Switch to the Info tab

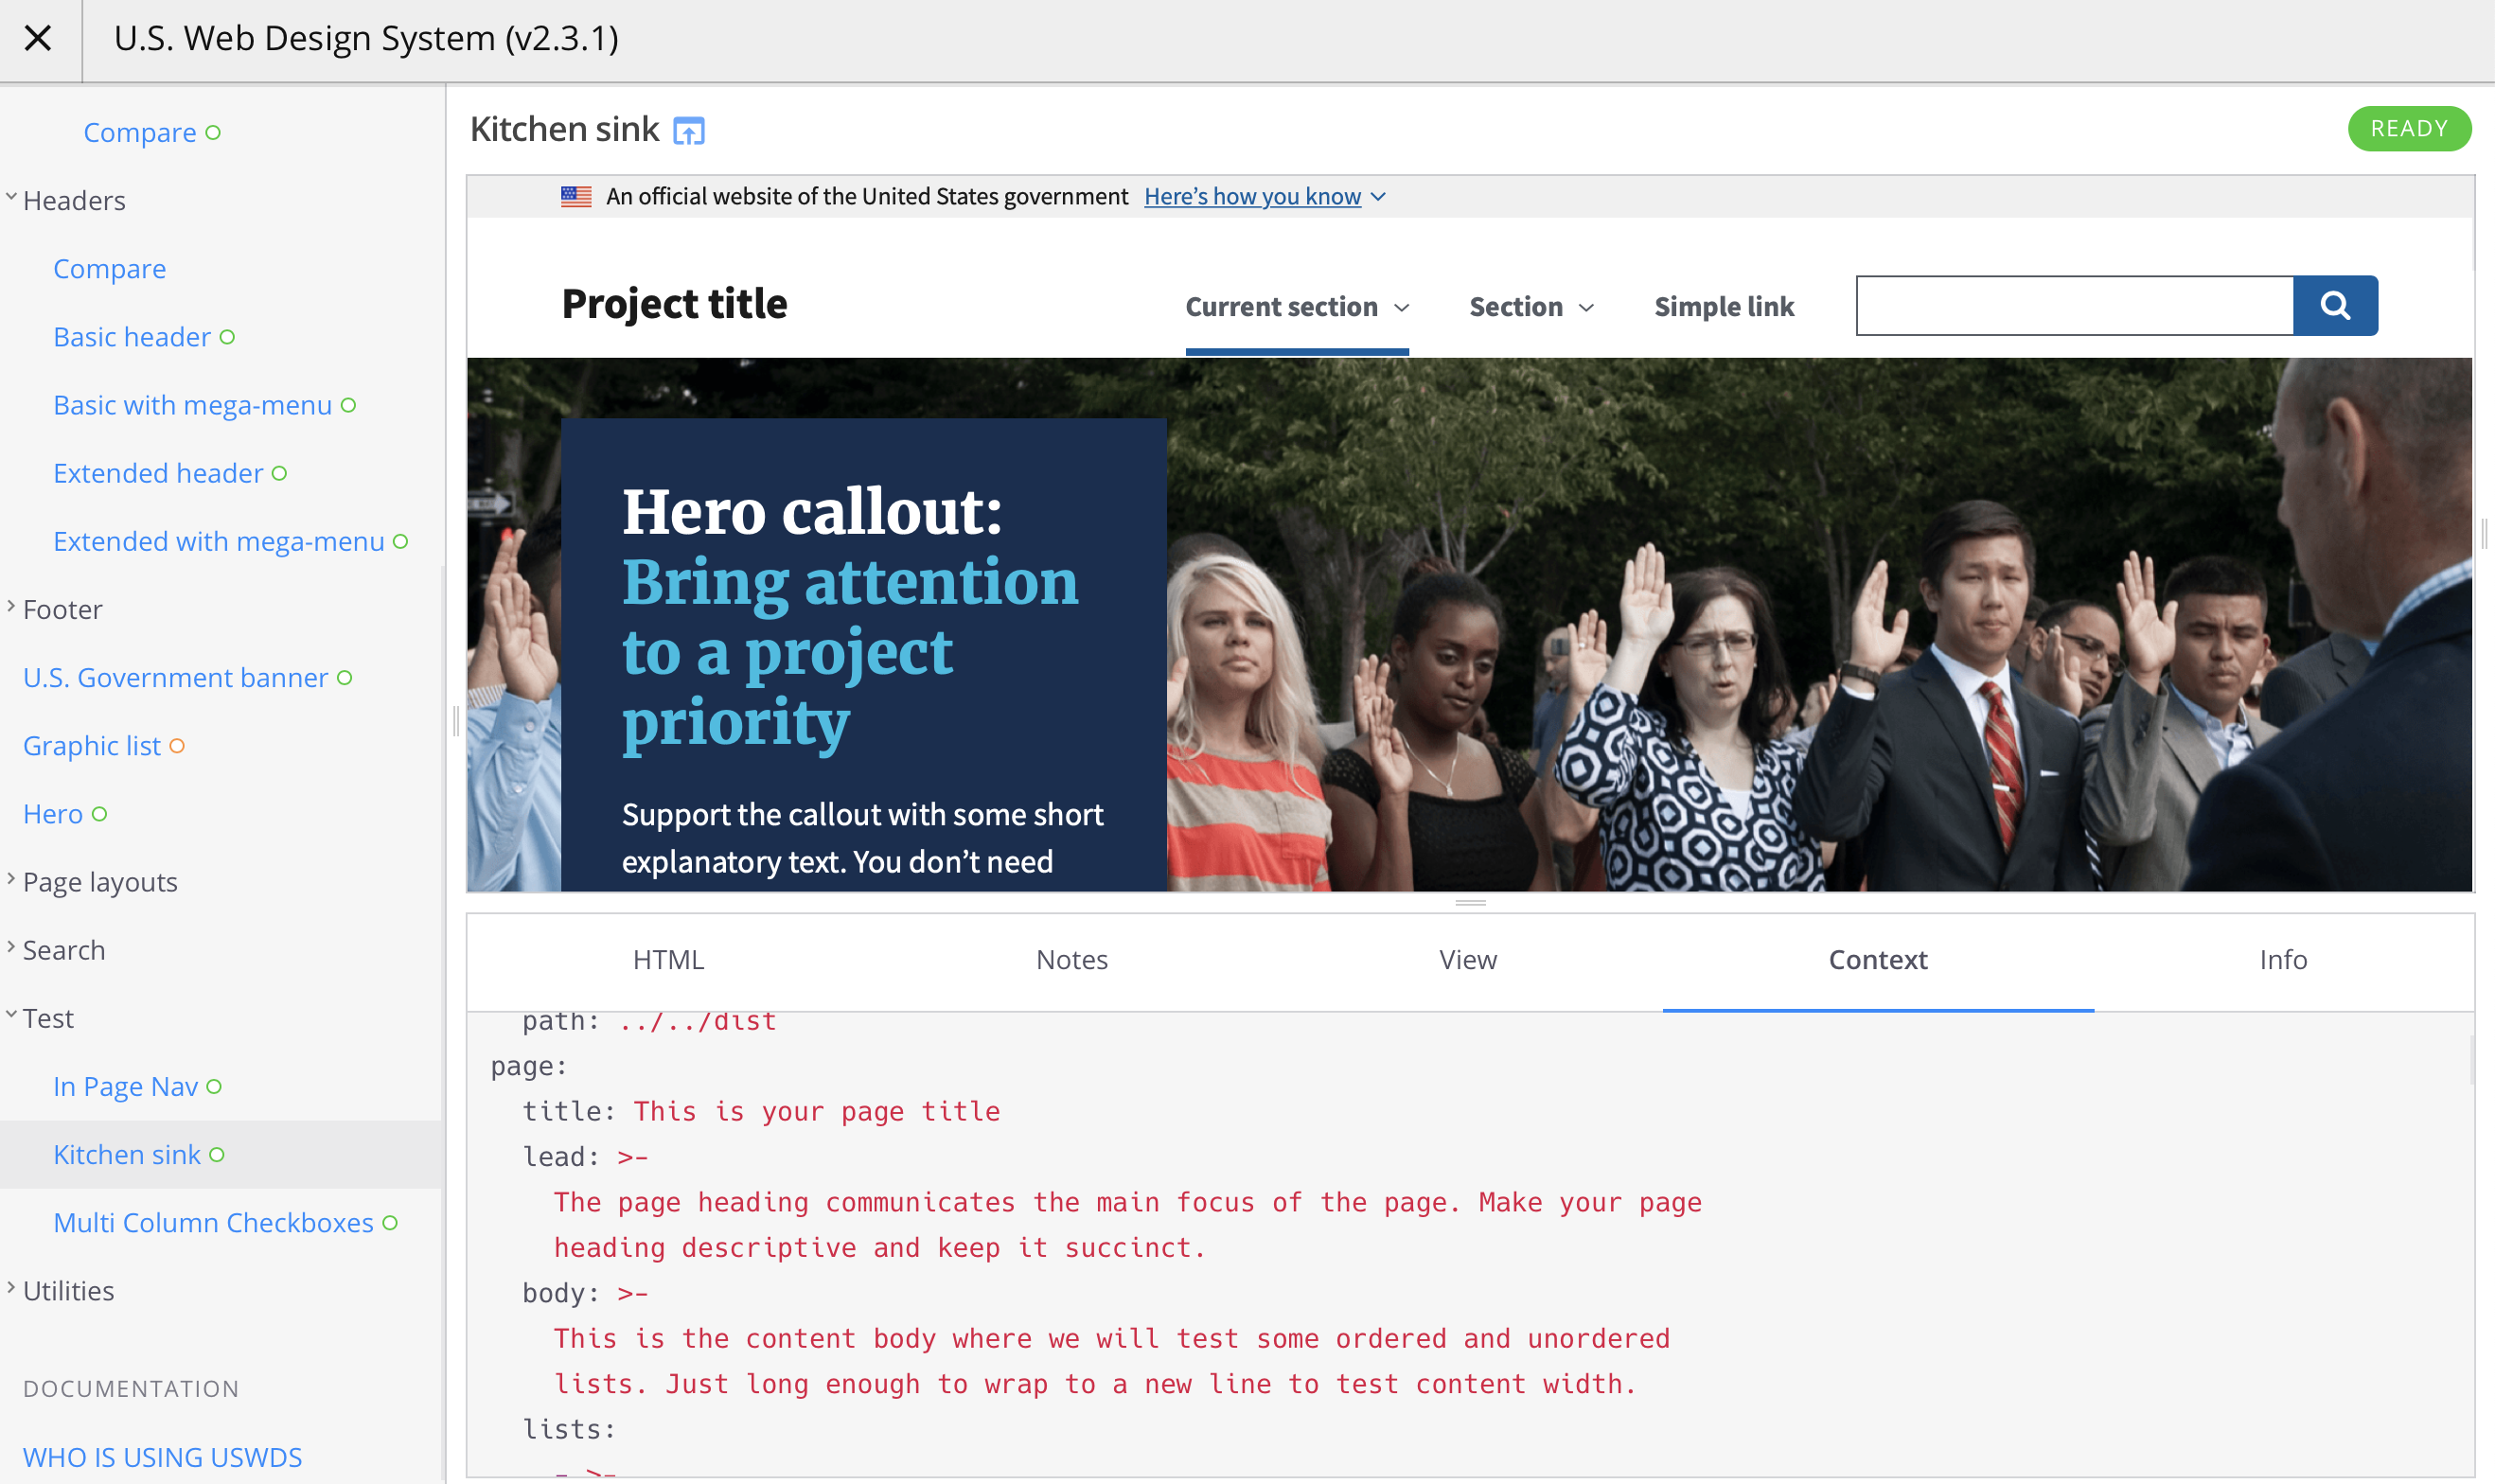pyautogui.click(x=2283, y=960)
